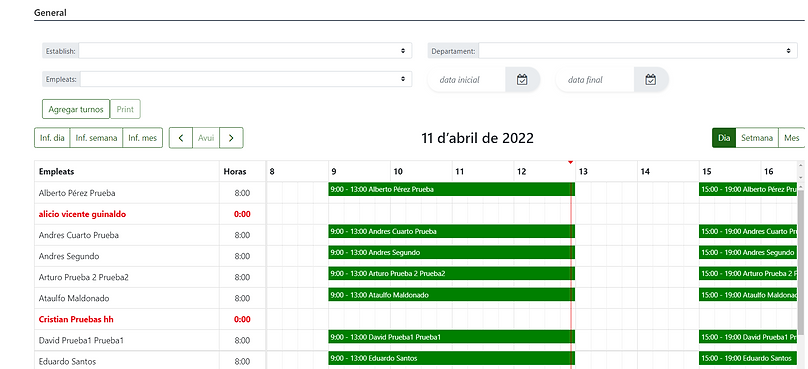The width and height of the screenshot is (808, 369).
Task: Select 9:00 - 13:00 Andres Cuarto Prueba shift
Action: tap(451, 231)
